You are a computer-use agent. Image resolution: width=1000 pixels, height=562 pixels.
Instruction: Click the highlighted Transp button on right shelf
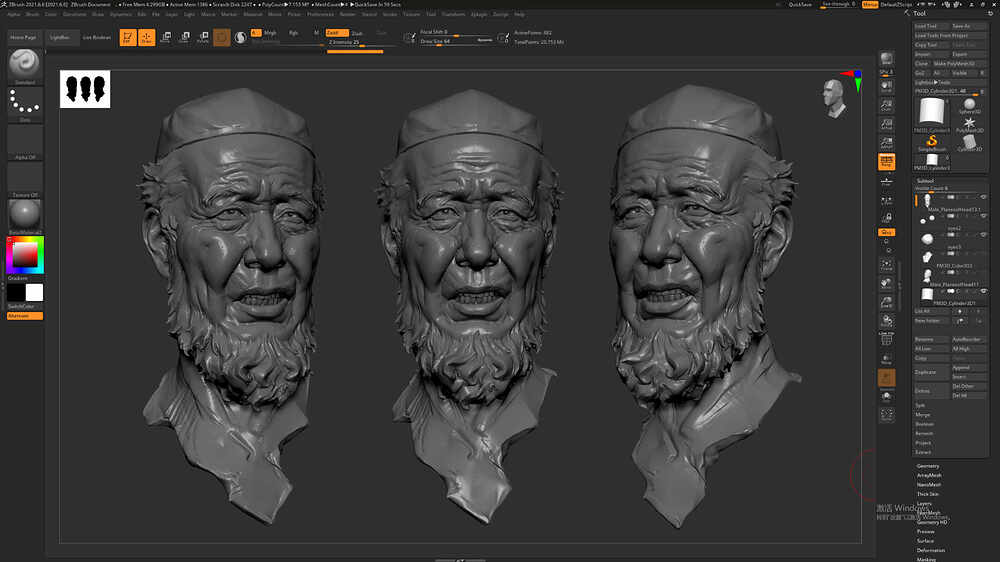click(886, 378)
